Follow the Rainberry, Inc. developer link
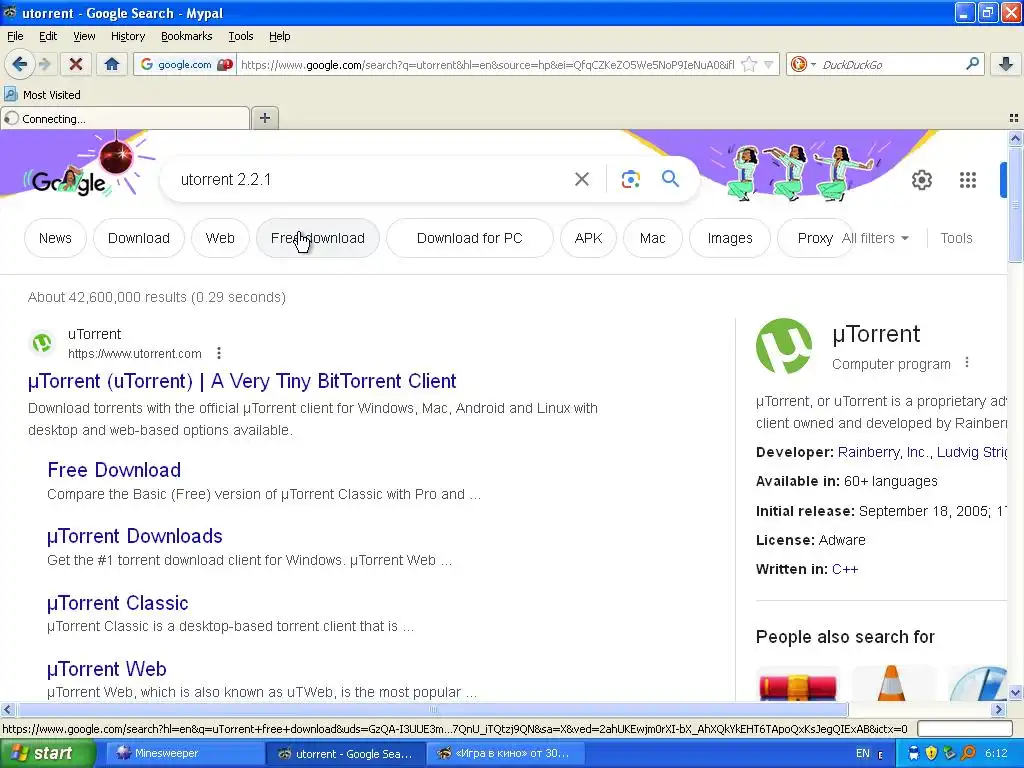Screen dimensions: 1024x768 tap(884, 452)
